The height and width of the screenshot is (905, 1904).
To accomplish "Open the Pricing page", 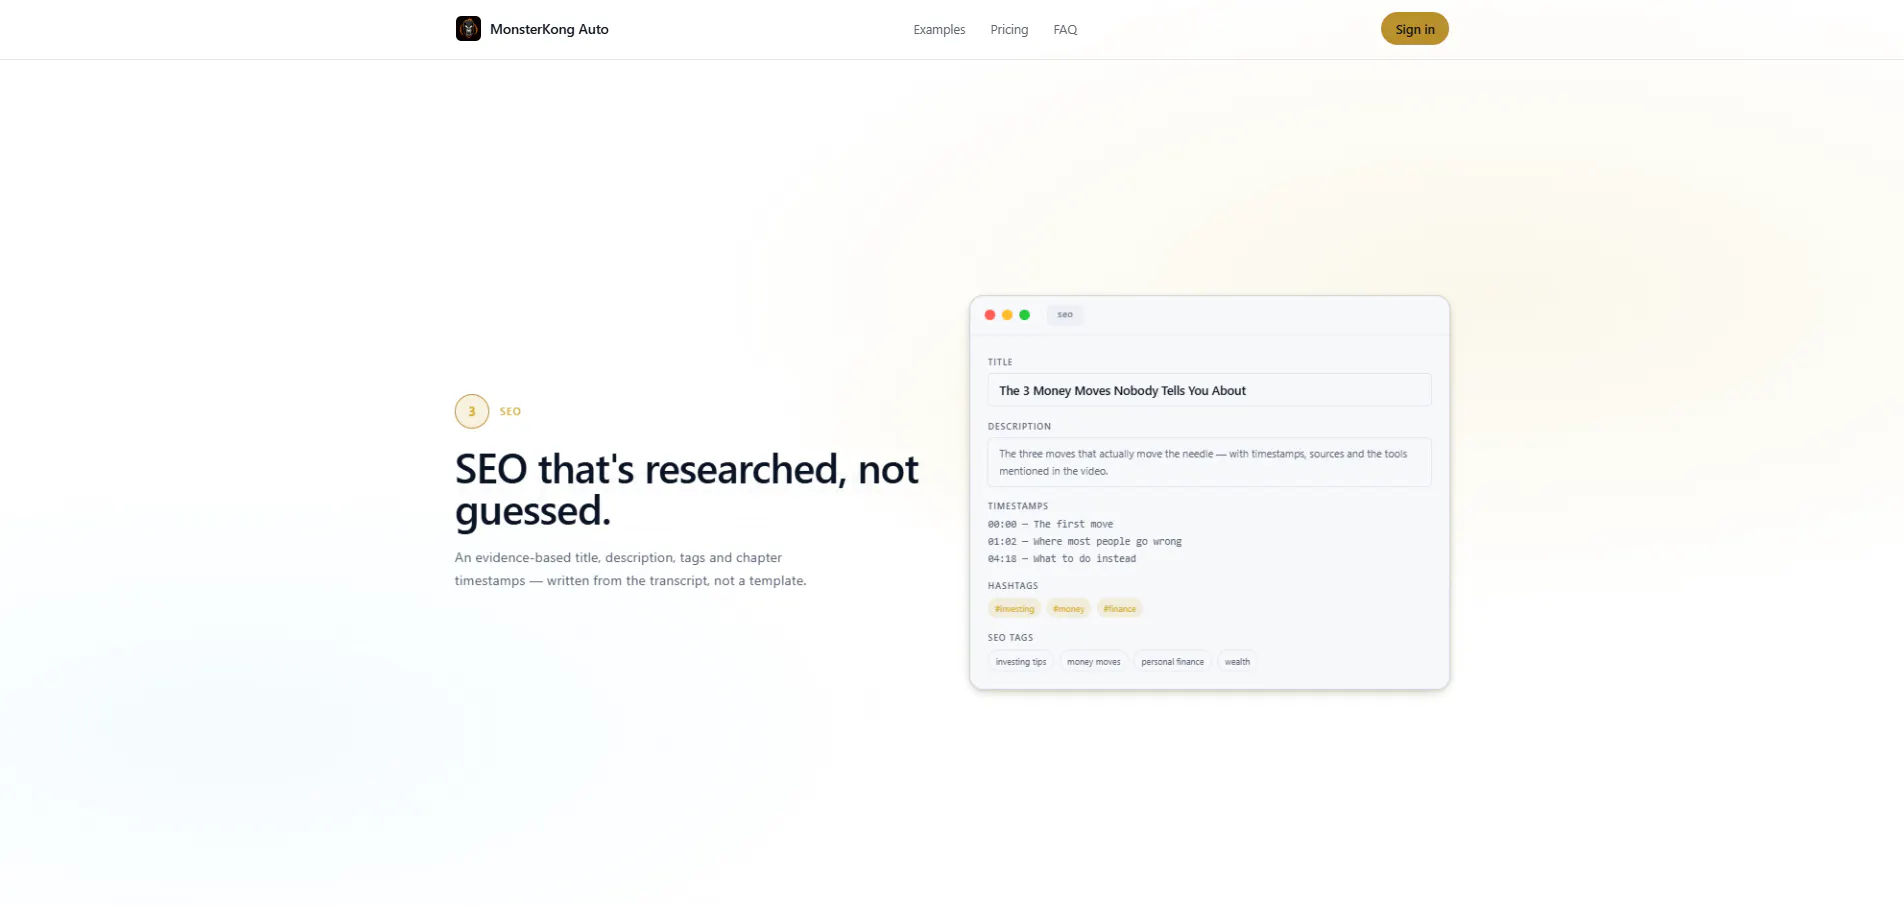I will pos(1009,30).
